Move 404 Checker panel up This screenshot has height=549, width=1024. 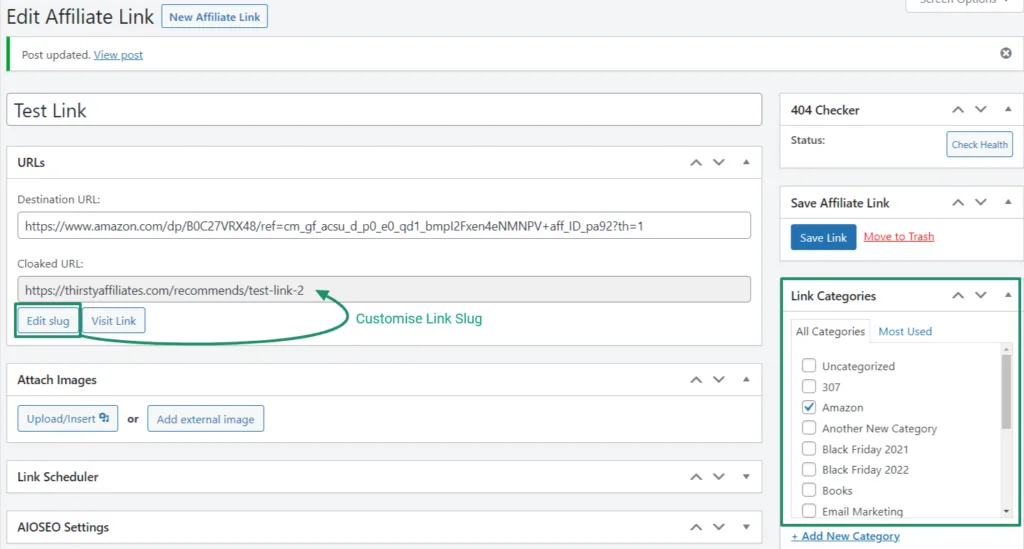(x=958, y=110)
